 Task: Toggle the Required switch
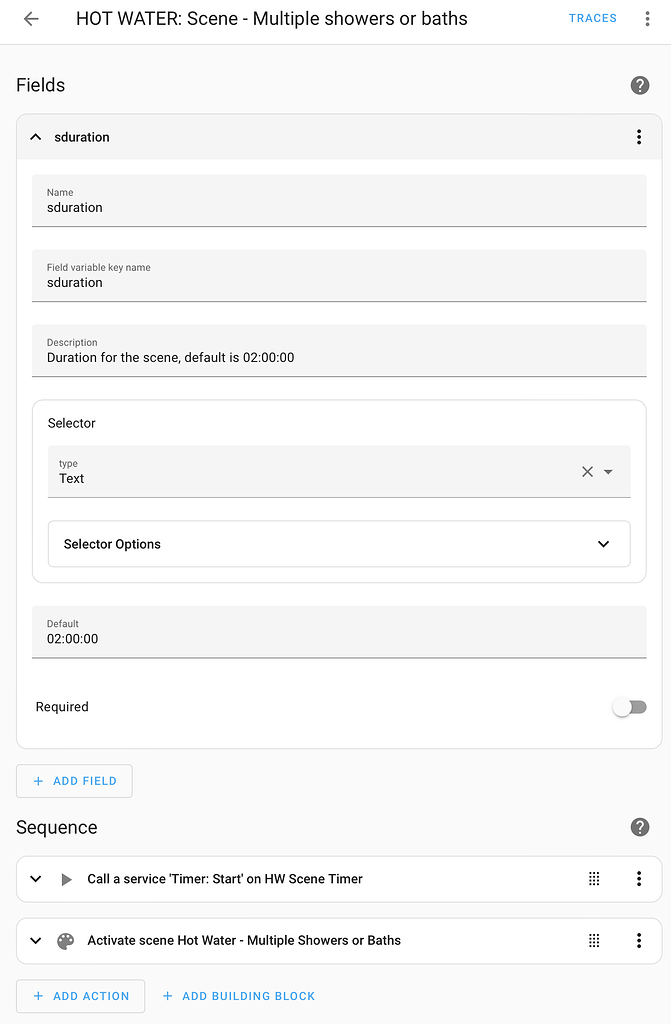(629, 707)
